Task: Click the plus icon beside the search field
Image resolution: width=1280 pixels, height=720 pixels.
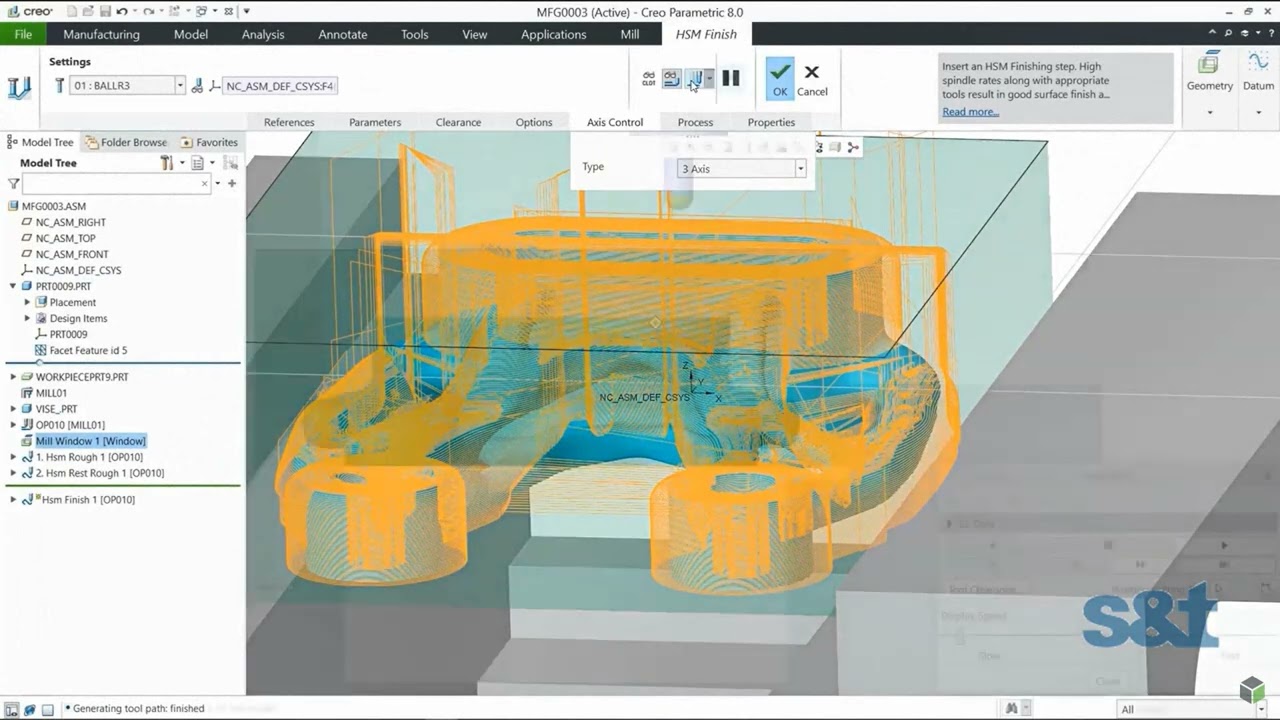Action: [x=232, y=183]
